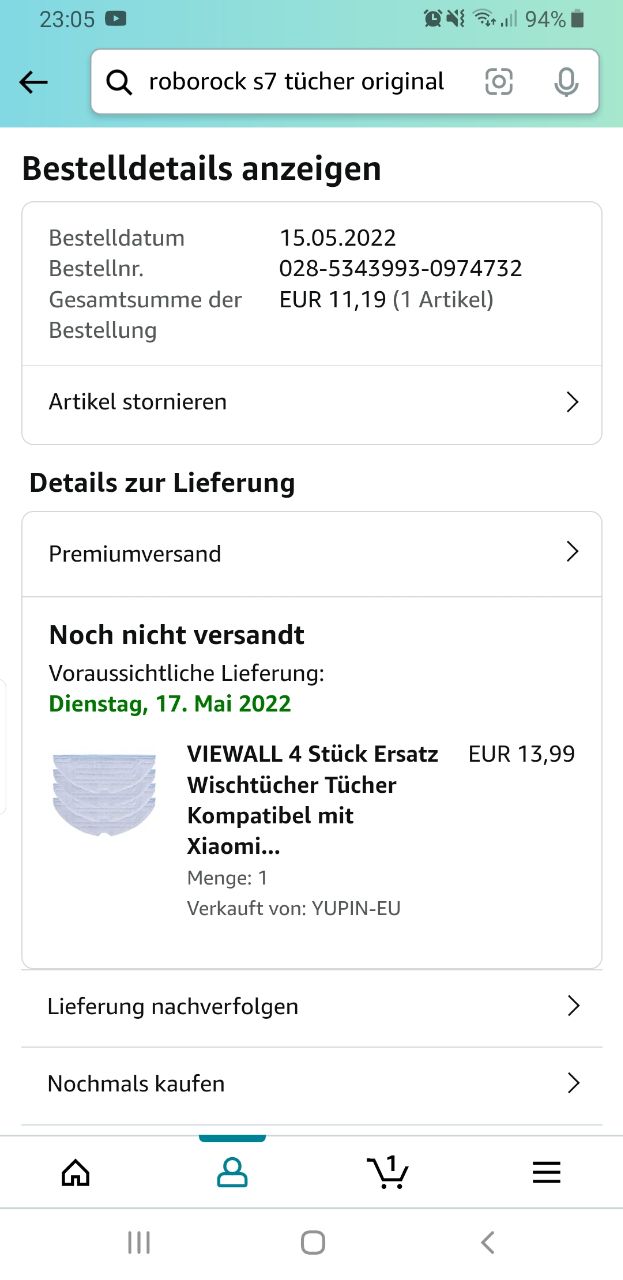Open the shopping cart

point(388,1172)
